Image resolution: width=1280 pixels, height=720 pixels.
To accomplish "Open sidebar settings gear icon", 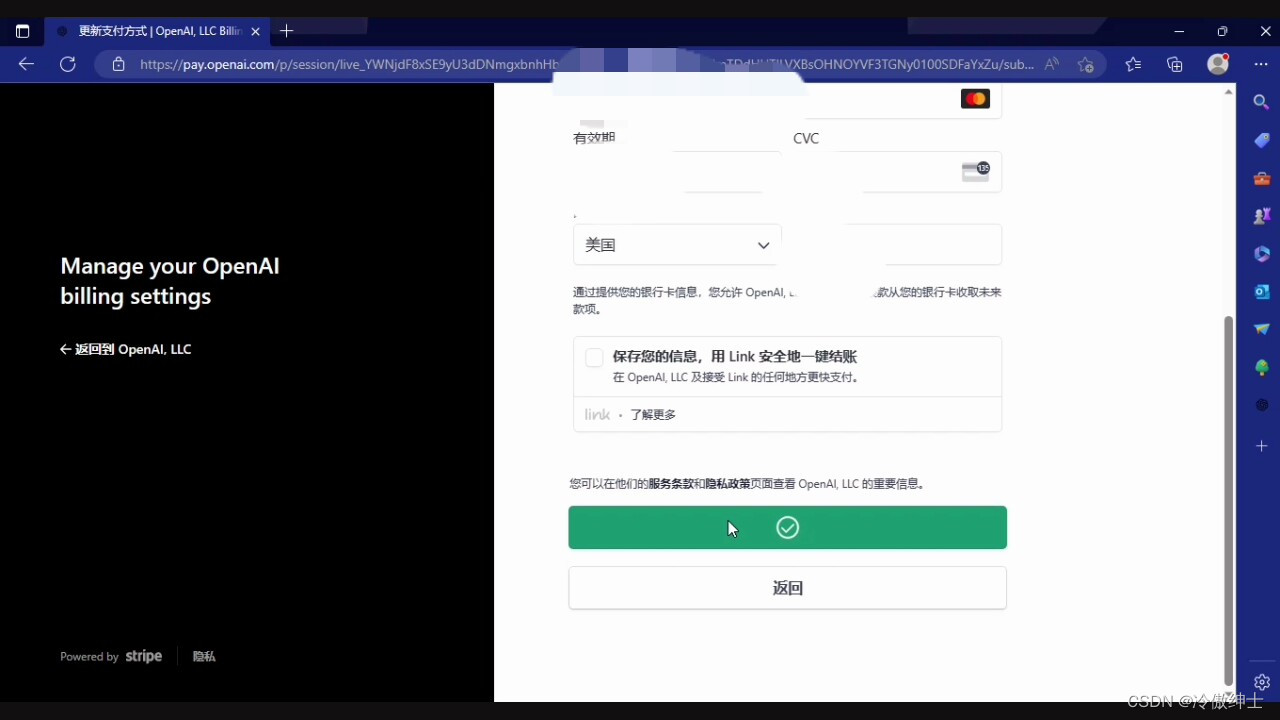I will (x=1261, y=682).
